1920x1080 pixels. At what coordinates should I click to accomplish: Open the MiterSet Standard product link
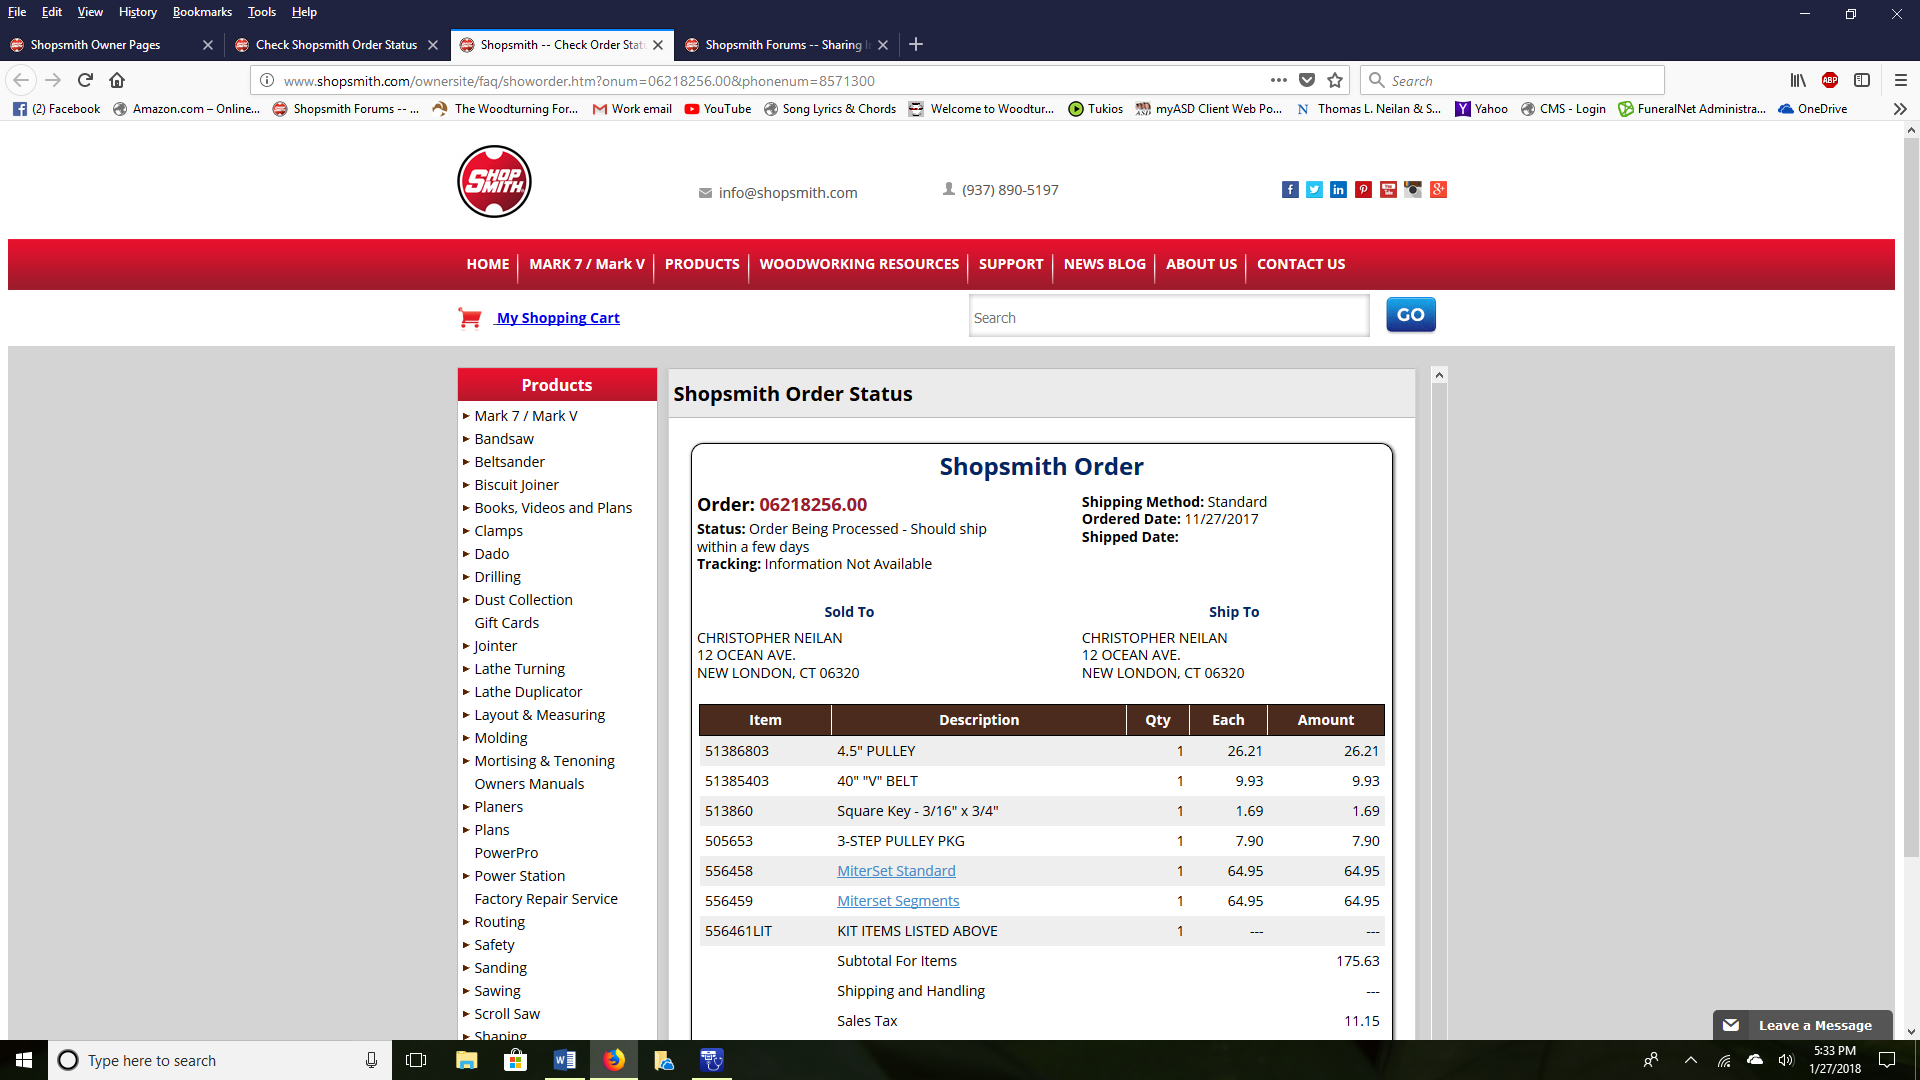coord(896,871)
